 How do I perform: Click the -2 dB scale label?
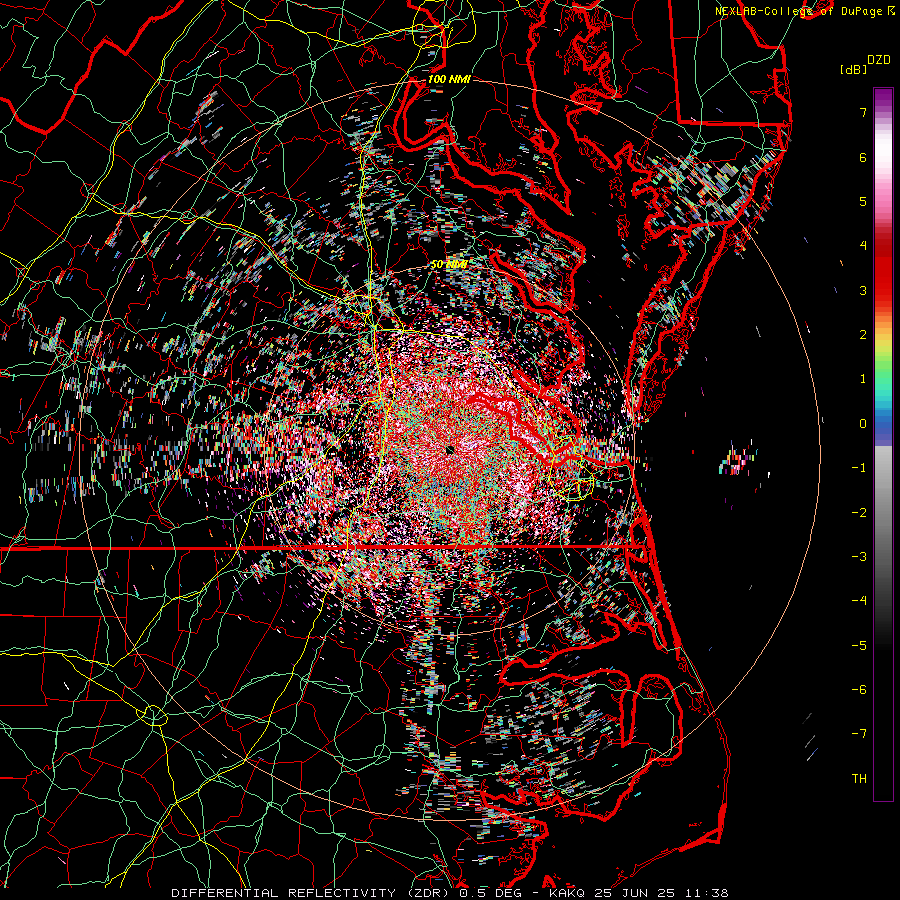(859, 512)
